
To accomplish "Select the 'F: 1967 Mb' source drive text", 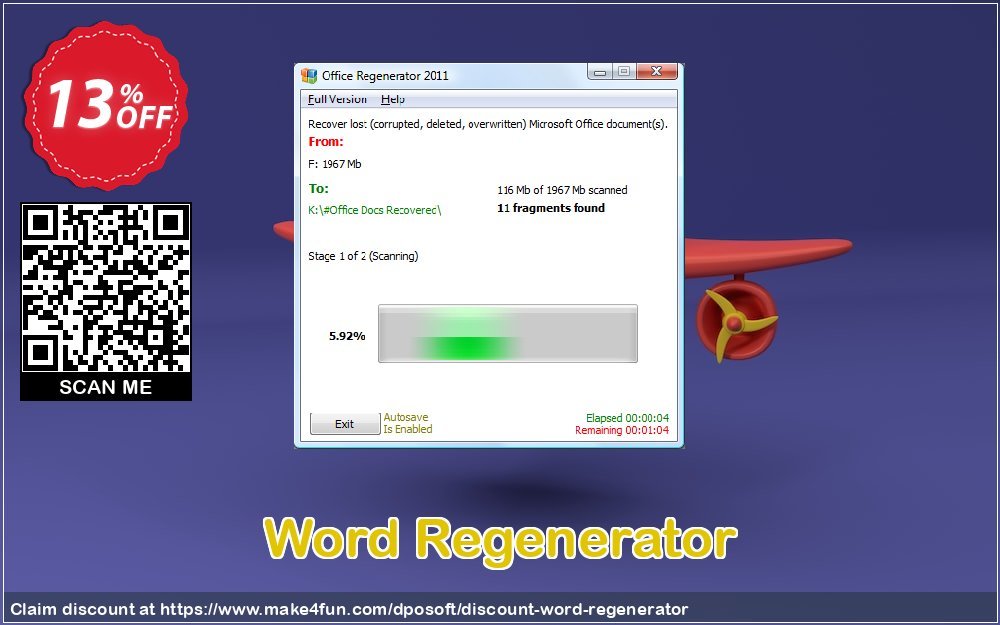I will [334, 164].
